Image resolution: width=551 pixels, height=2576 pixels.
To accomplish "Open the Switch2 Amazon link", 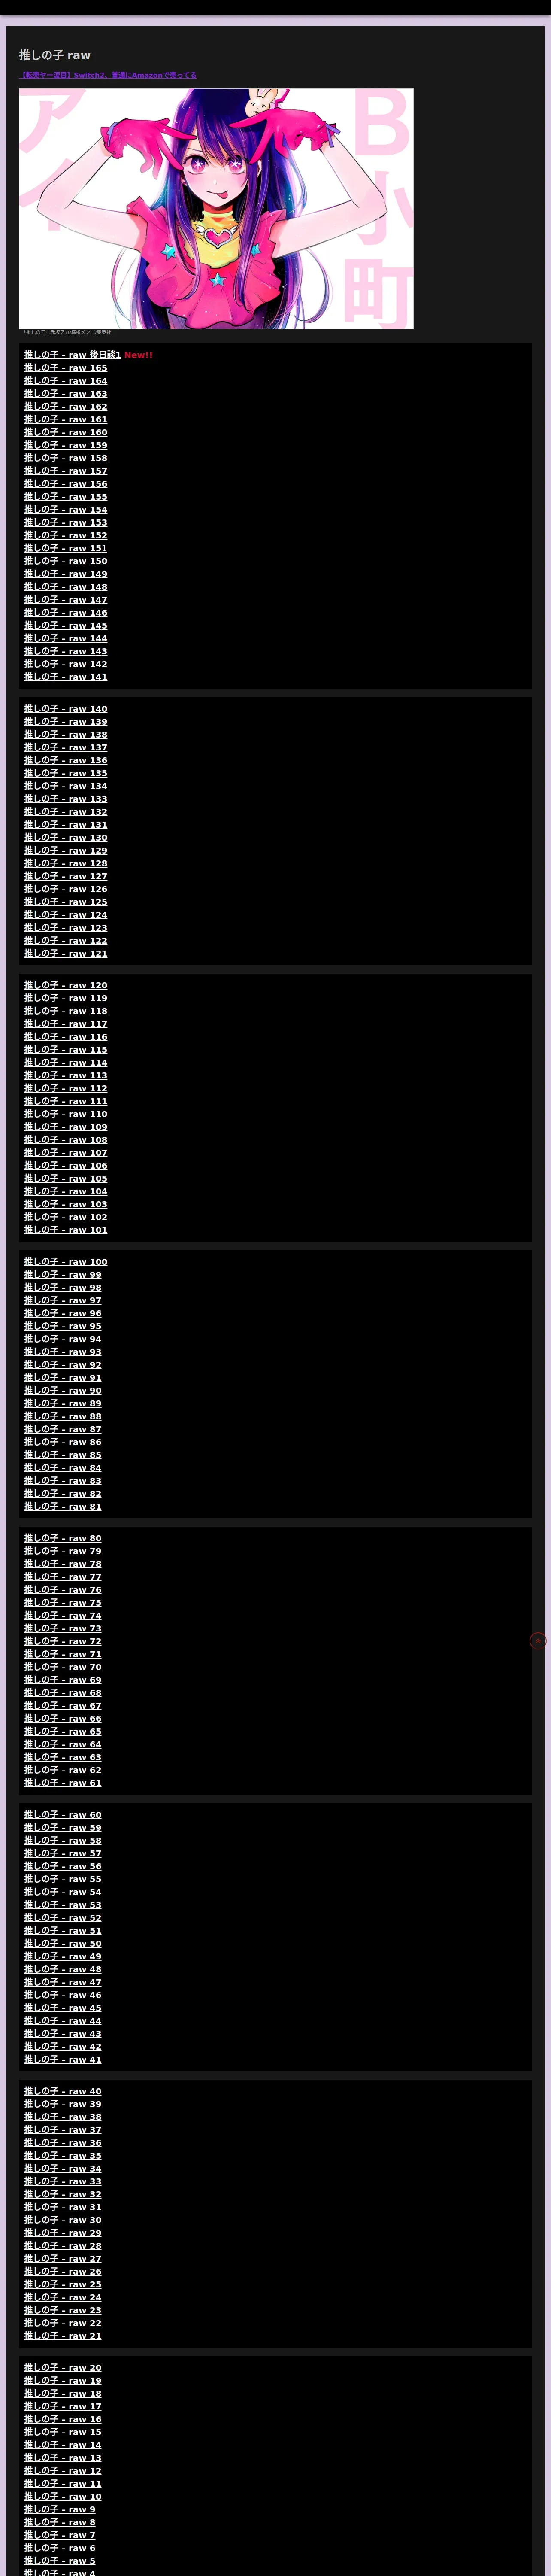I will coord(109,75).
